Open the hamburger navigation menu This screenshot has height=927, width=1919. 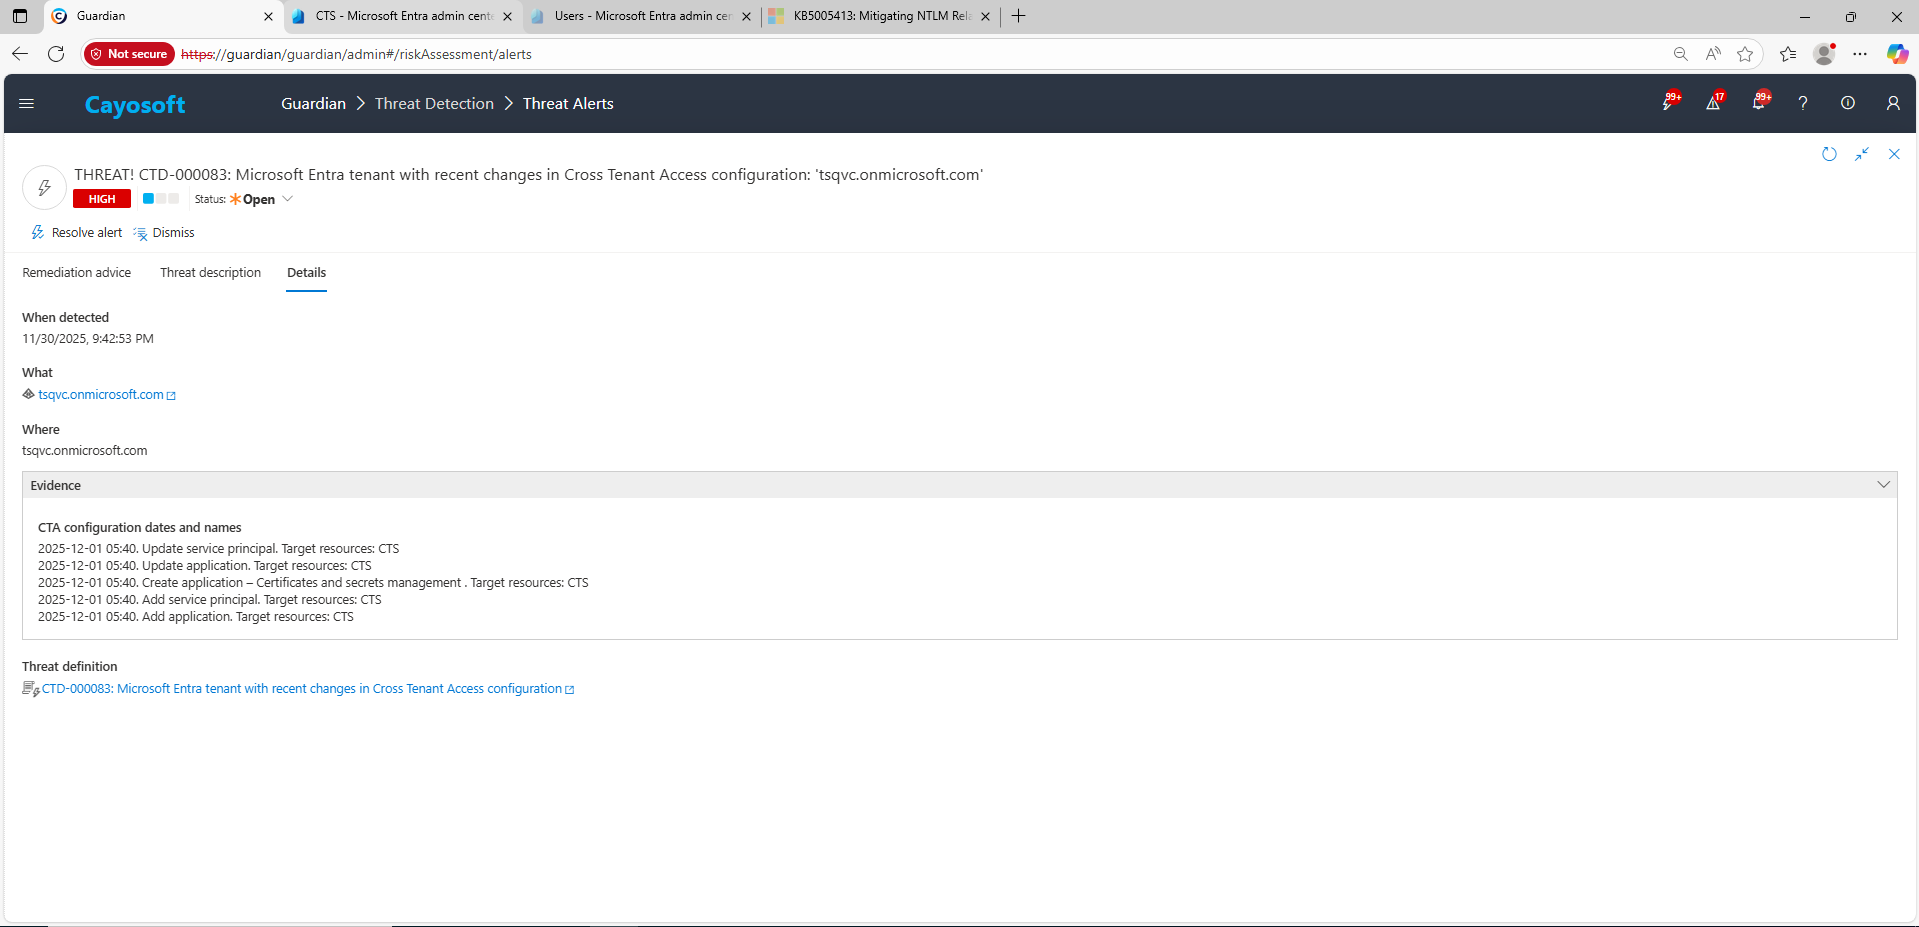coord(27,103)
